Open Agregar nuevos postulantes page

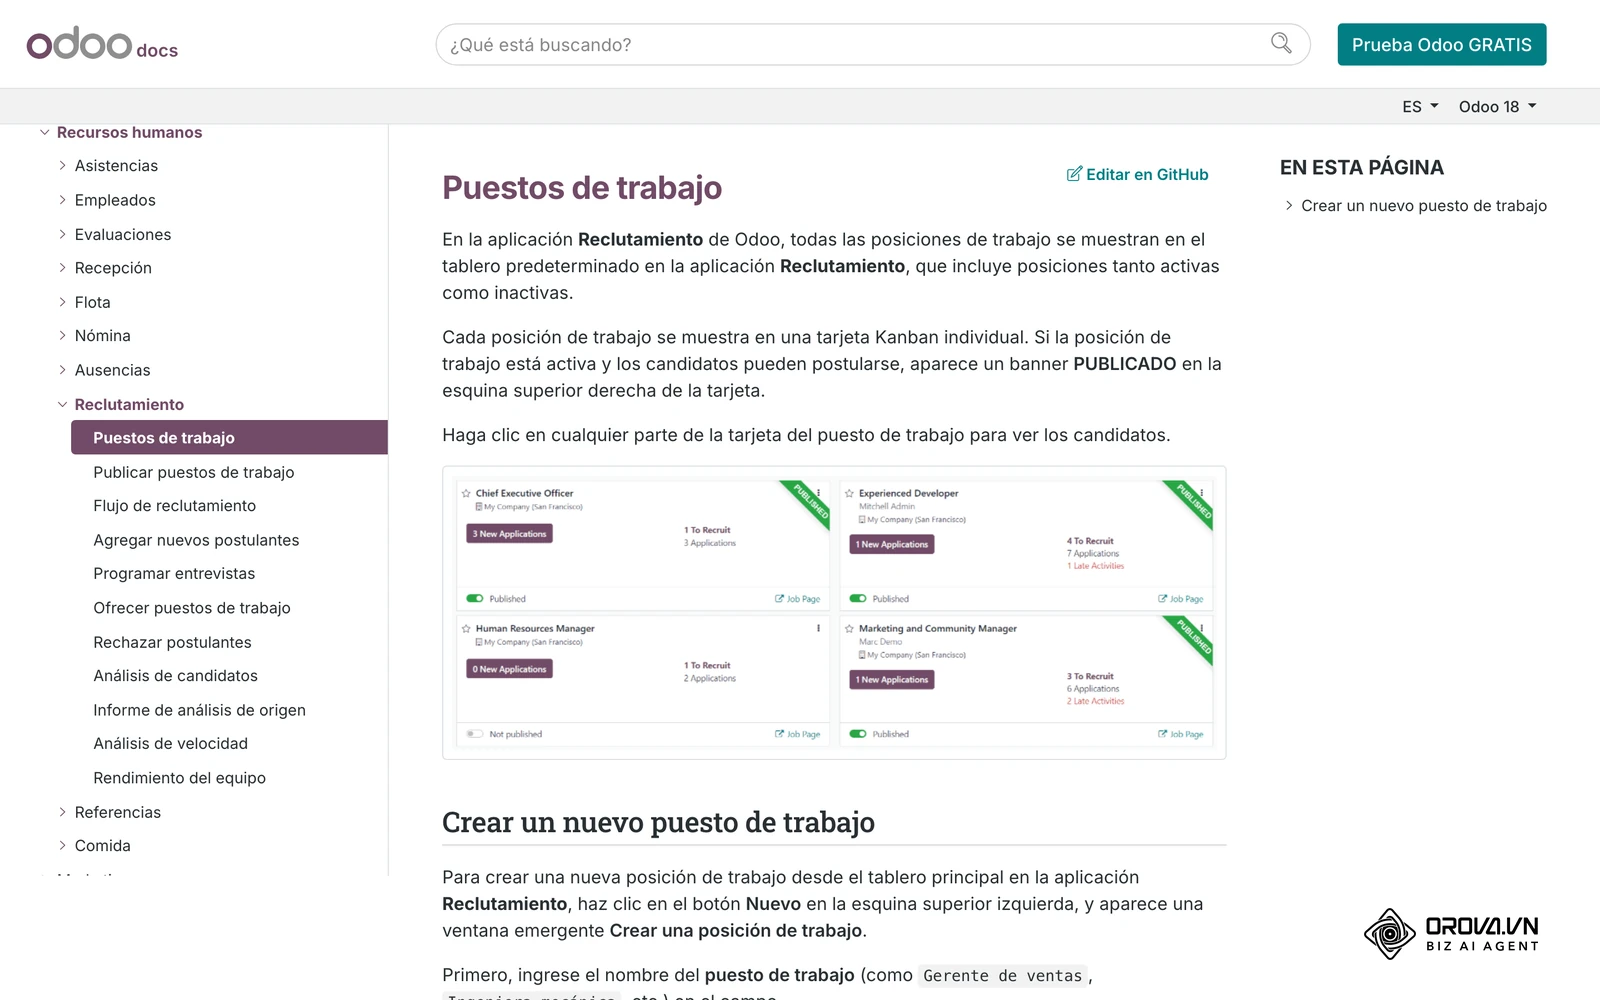click(196, 540)
